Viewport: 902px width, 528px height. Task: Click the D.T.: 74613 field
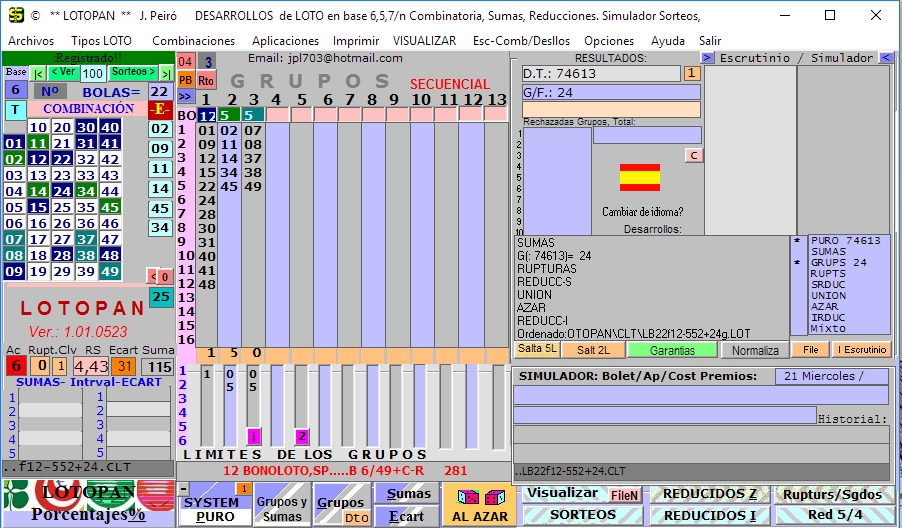[601, 74]
